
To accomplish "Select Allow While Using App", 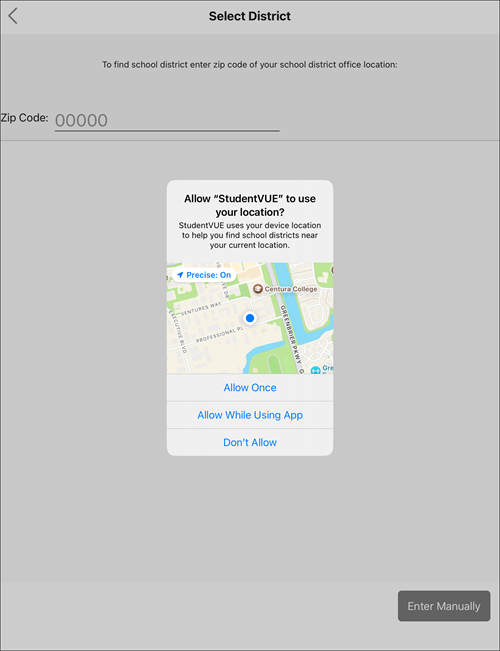I will coord(250,415).
